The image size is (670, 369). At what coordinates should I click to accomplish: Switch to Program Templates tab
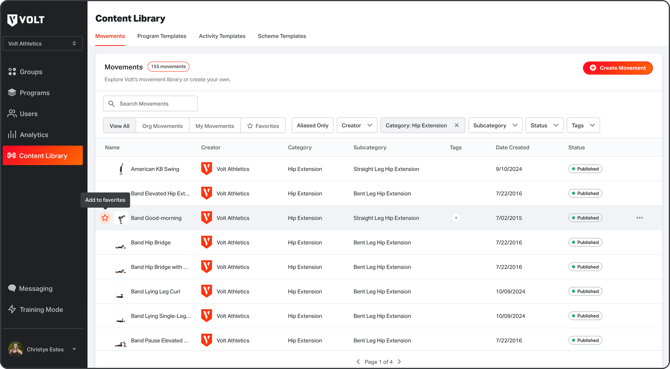(162, 36)
